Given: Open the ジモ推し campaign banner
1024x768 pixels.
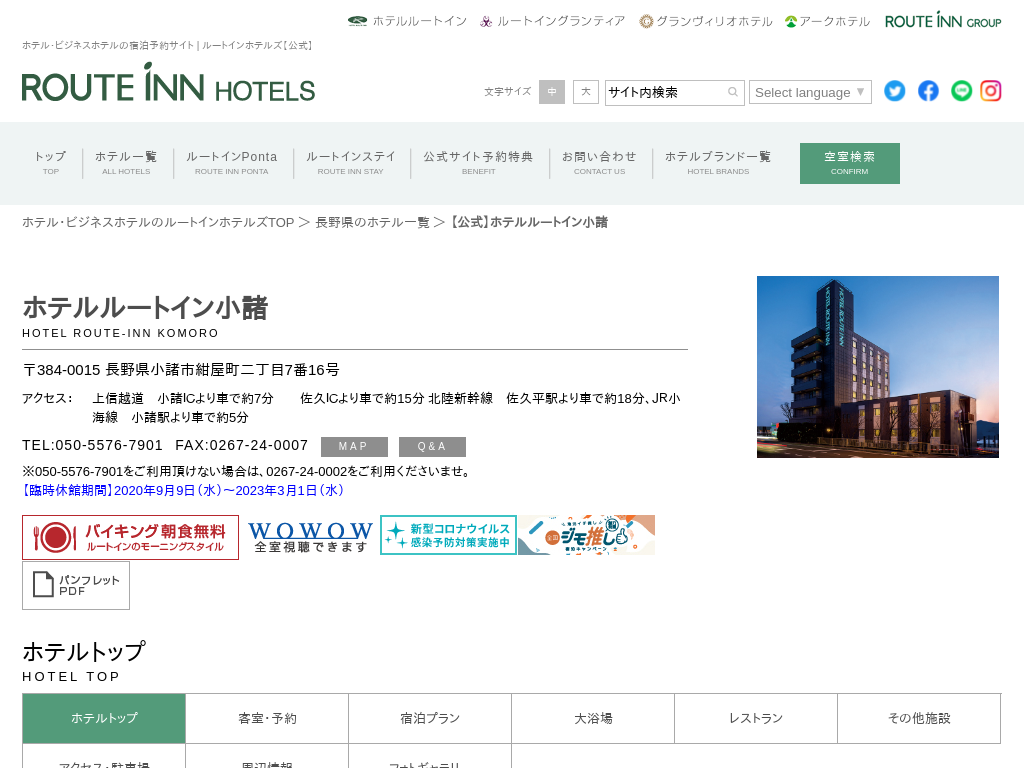Looking at the screenshot, I should pos(586,535).
